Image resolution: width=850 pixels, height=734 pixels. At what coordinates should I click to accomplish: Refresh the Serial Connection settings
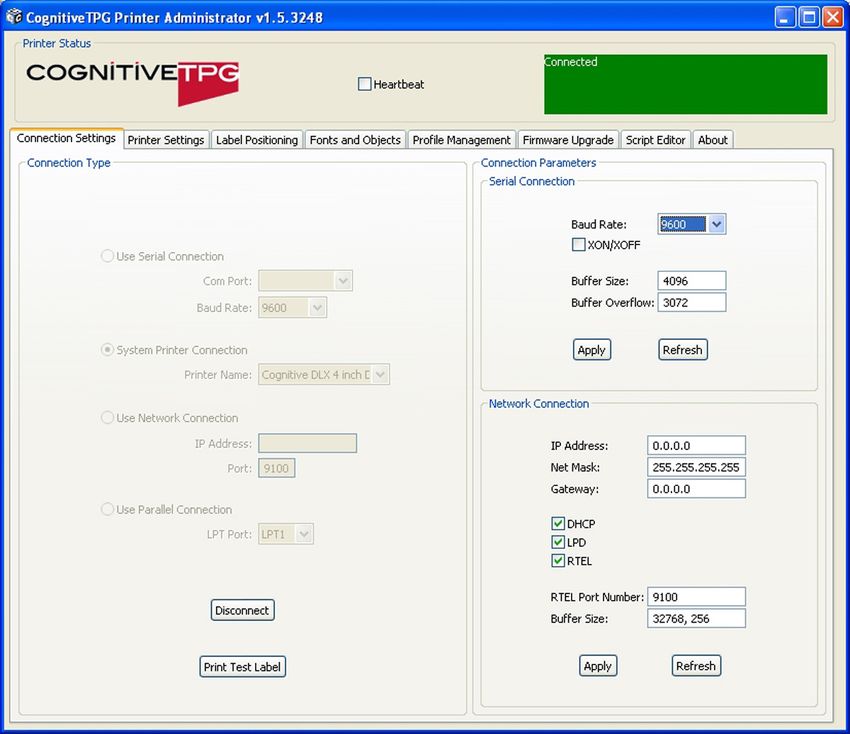coord(682,350)
